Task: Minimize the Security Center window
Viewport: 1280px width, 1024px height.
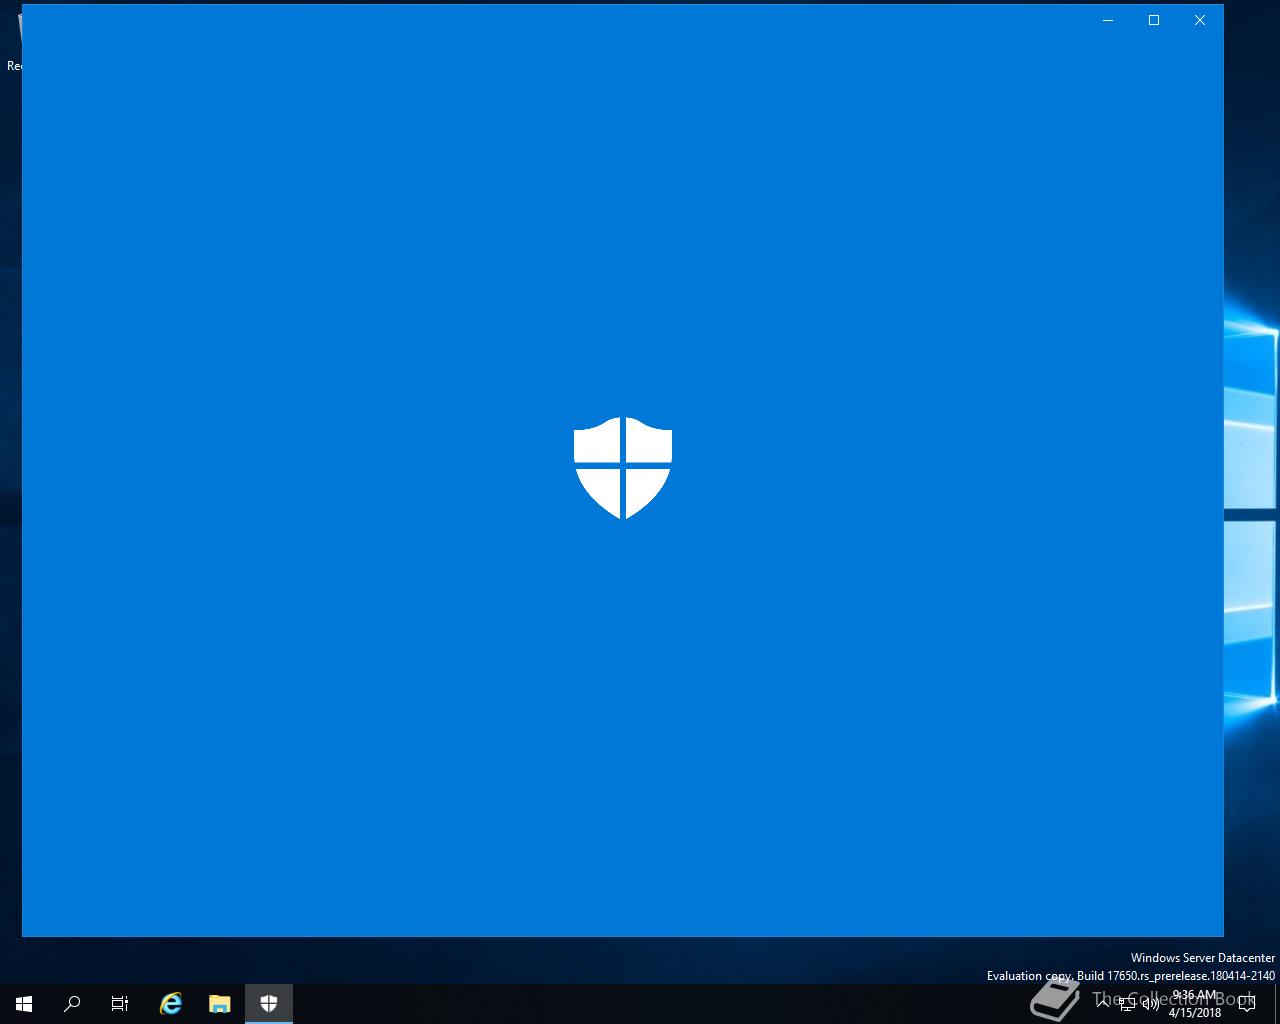Action: pyautogui.click(x=1108, y=20)
